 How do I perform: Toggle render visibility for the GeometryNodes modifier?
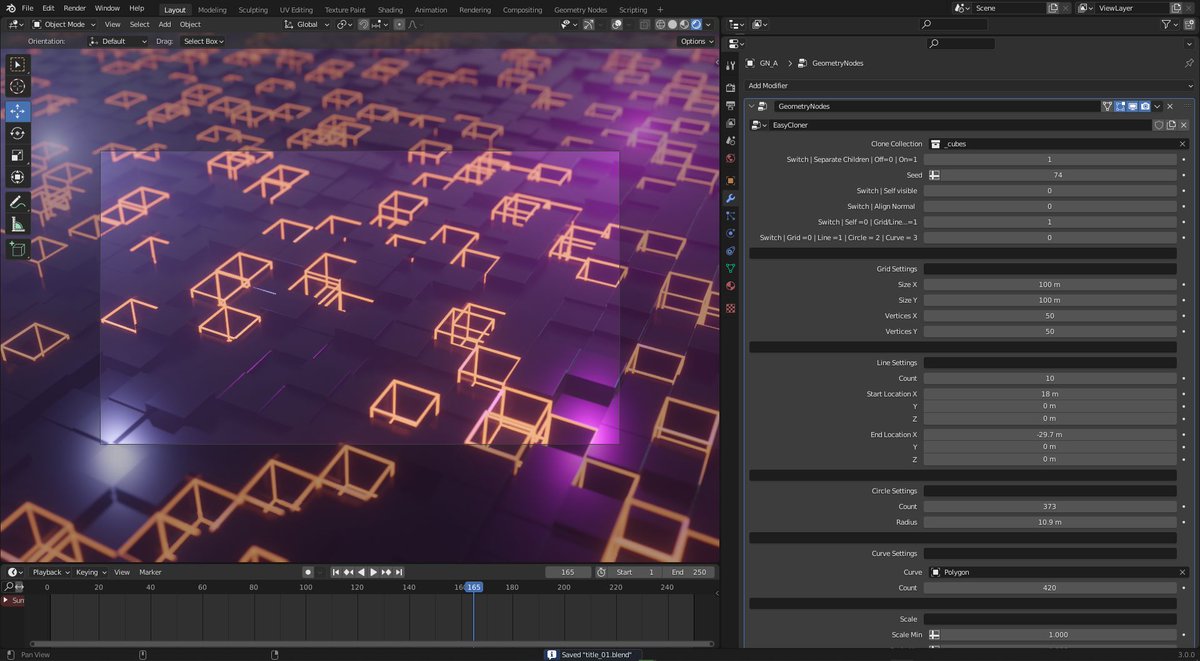[1145, 105]
